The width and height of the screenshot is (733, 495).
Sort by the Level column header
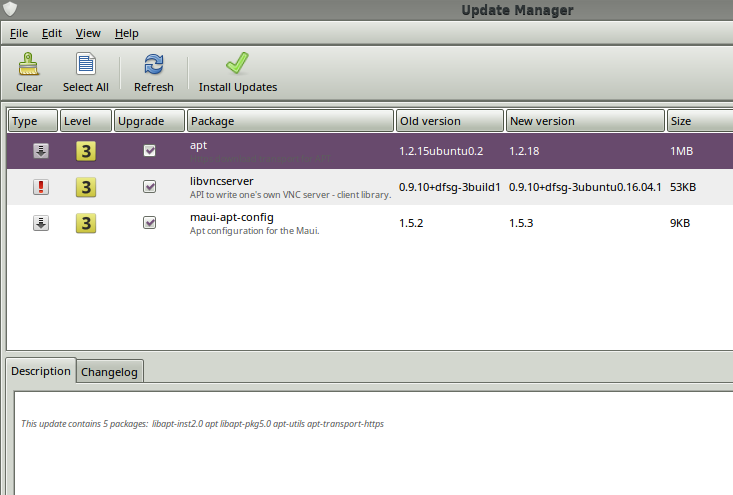85,121
